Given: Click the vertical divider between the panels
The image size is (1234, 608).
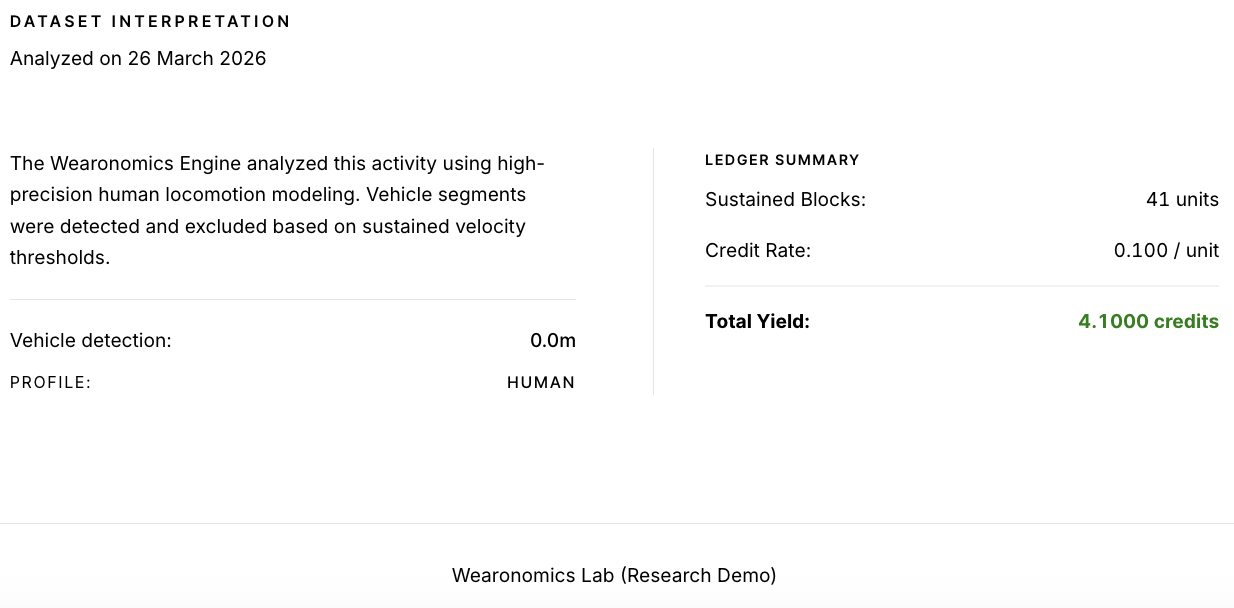Looking at the screenshot, I should (653, 272).
